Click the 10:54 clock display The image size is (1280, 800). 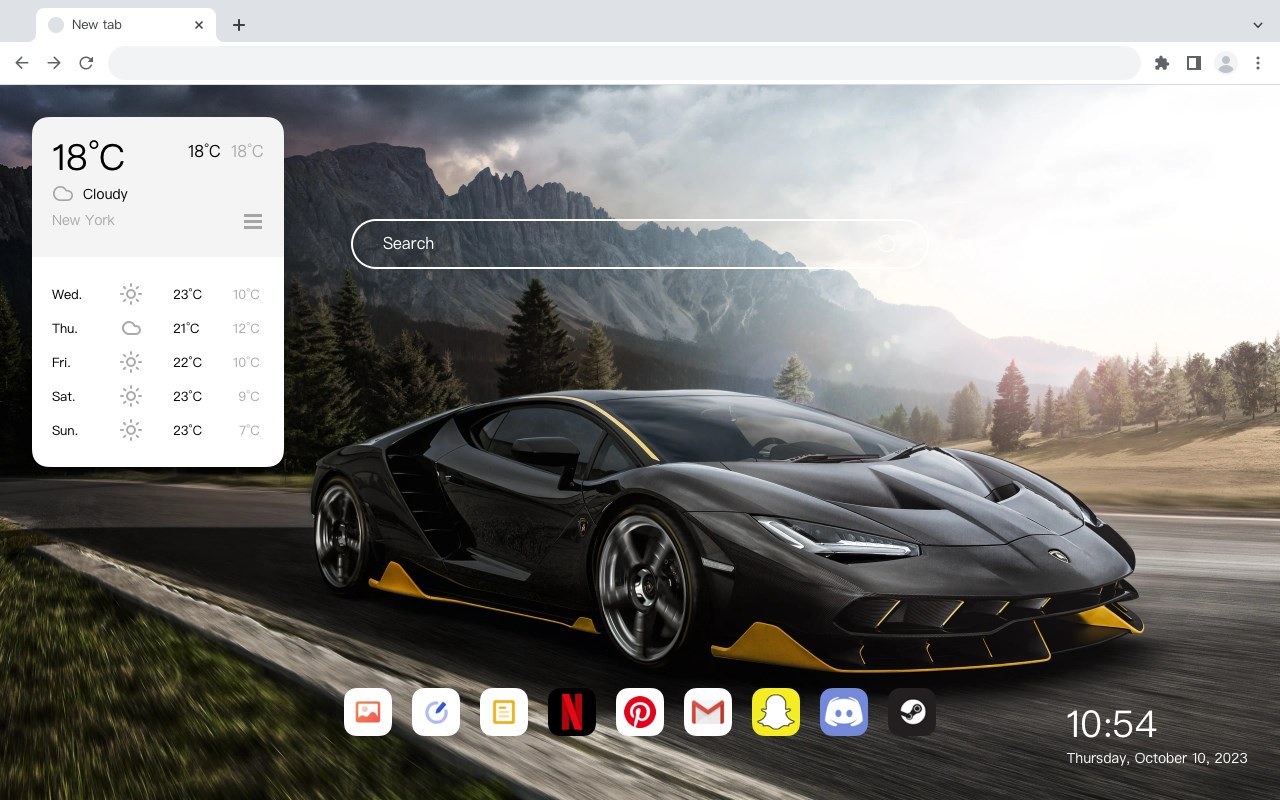[x=1111, y=724]
